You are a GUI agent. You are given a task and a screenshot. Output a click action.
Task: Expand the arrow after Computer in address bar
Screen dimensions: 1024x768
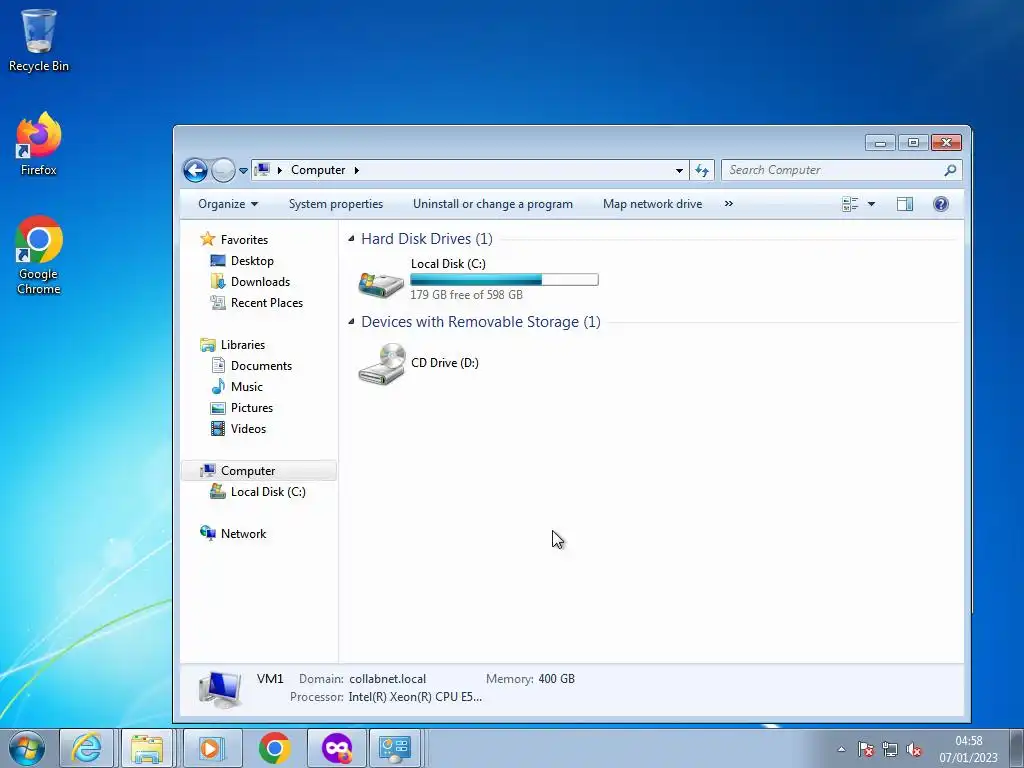357,170
